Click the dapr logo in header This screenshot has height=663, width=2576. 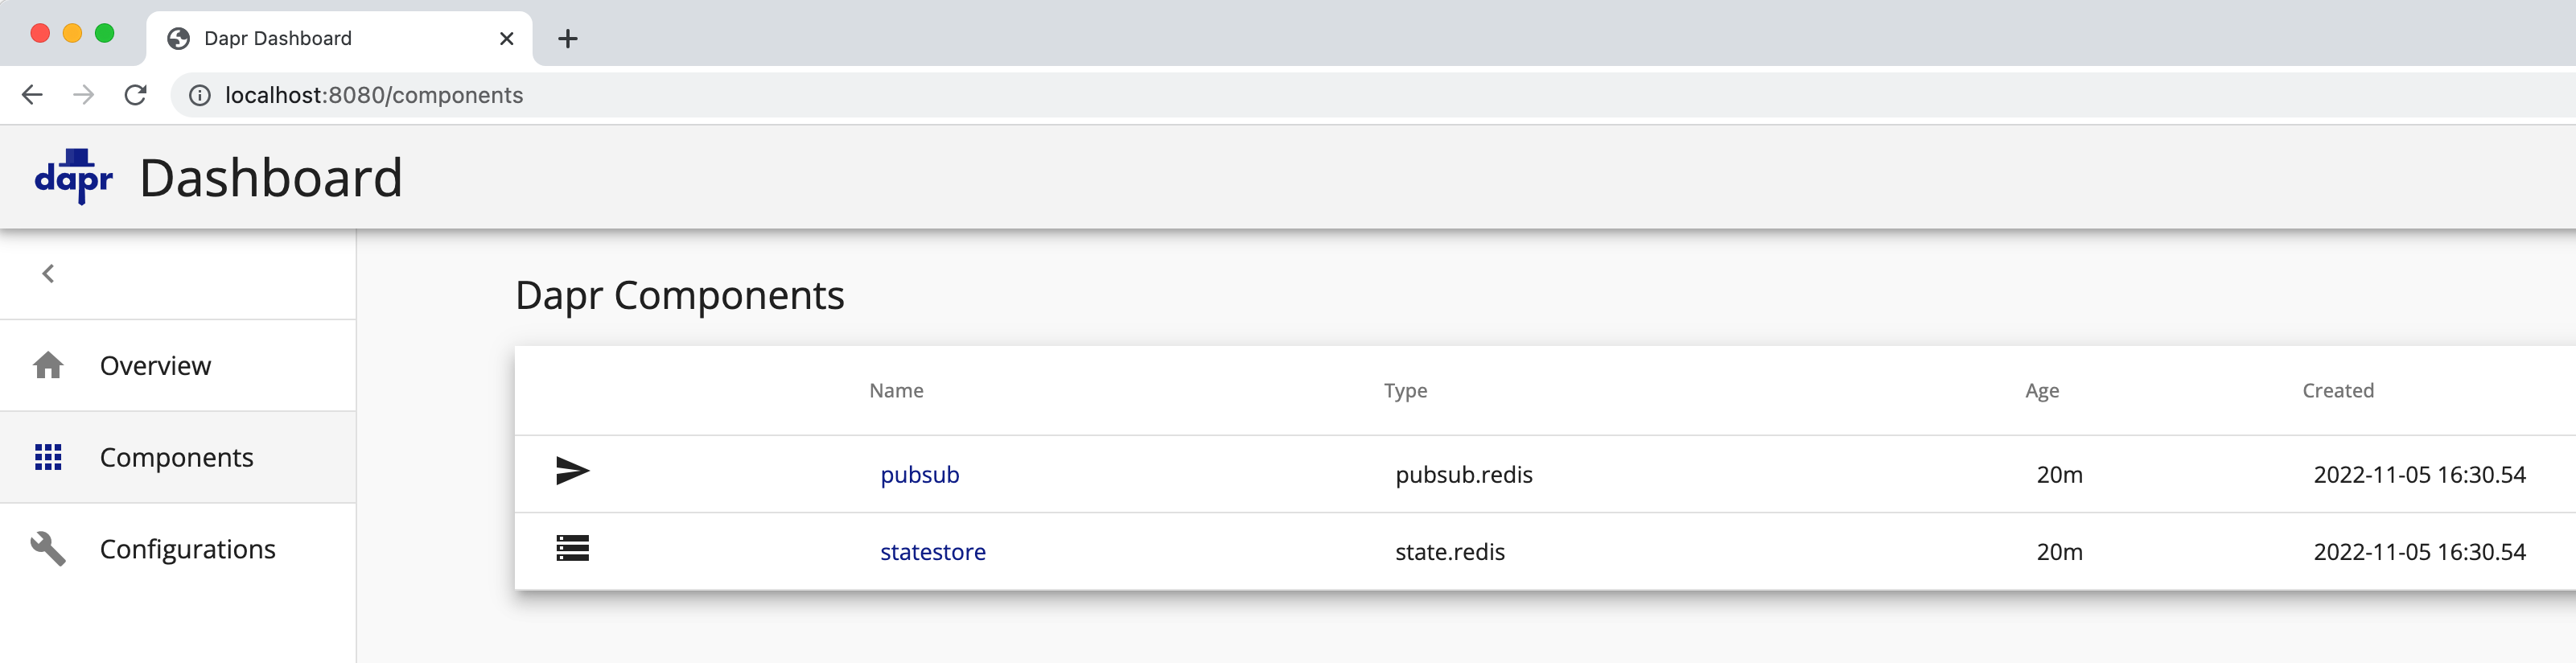coord(73,177)
